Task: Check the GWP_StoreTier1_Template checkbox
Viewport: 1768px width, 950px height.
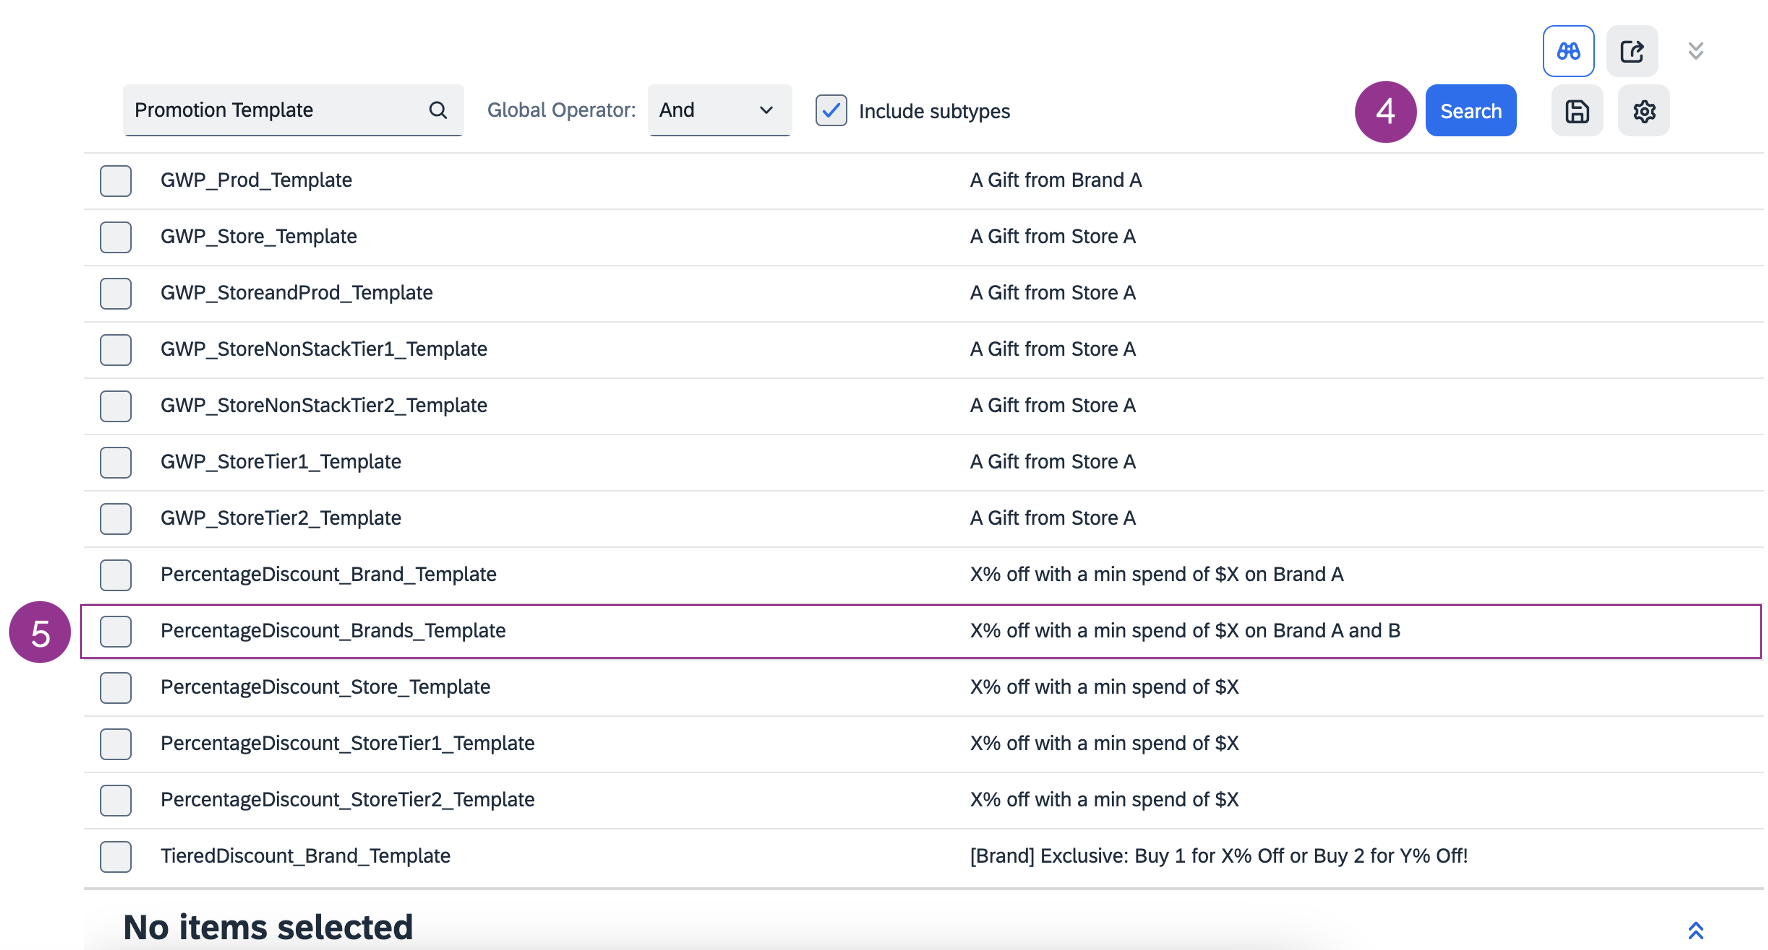Action: point(116,462)
